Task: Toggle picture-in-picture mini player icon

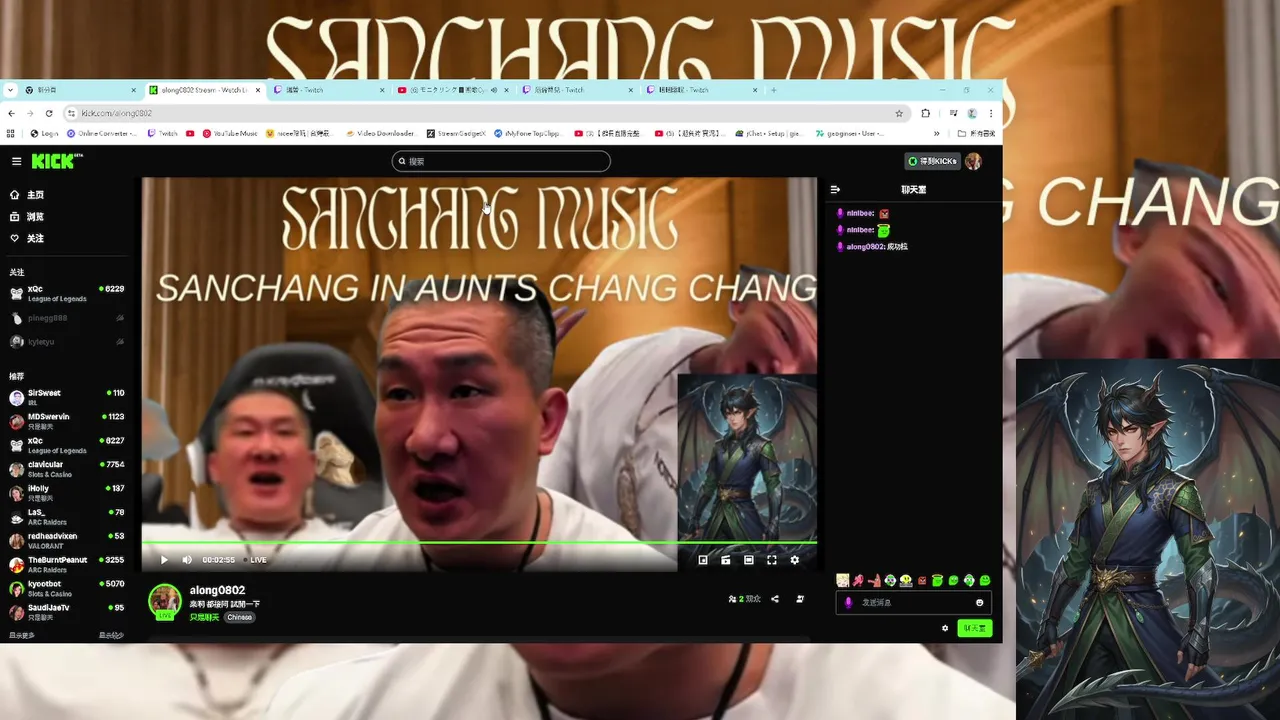Action: pyautogui.click(x=703, y=560)
